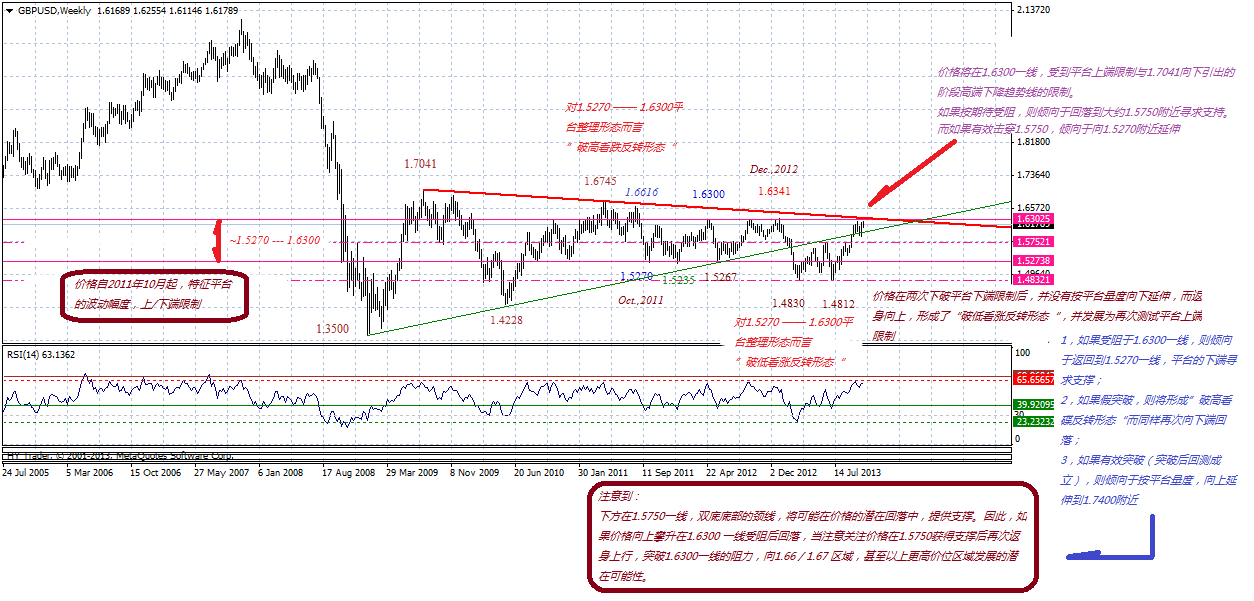Select the 1.3500 bottom price label
This screenshot has width=1254, height=601.
pos(332,328)
